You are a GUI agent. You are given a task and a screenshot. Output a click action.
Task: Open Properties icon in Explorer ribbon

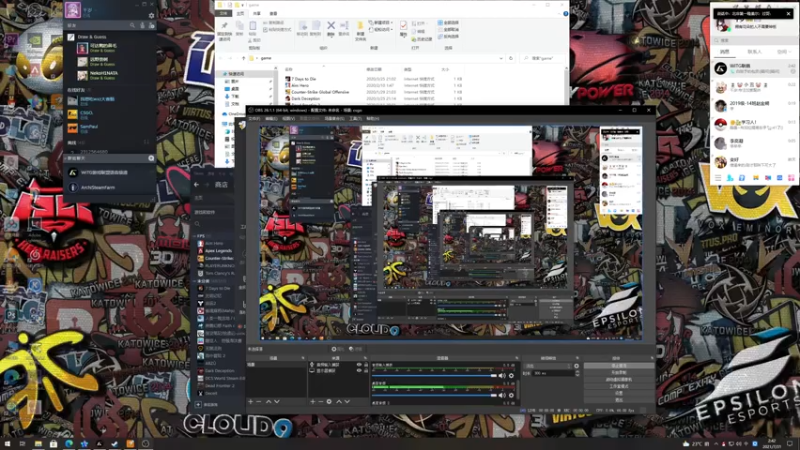pos(404,29)
